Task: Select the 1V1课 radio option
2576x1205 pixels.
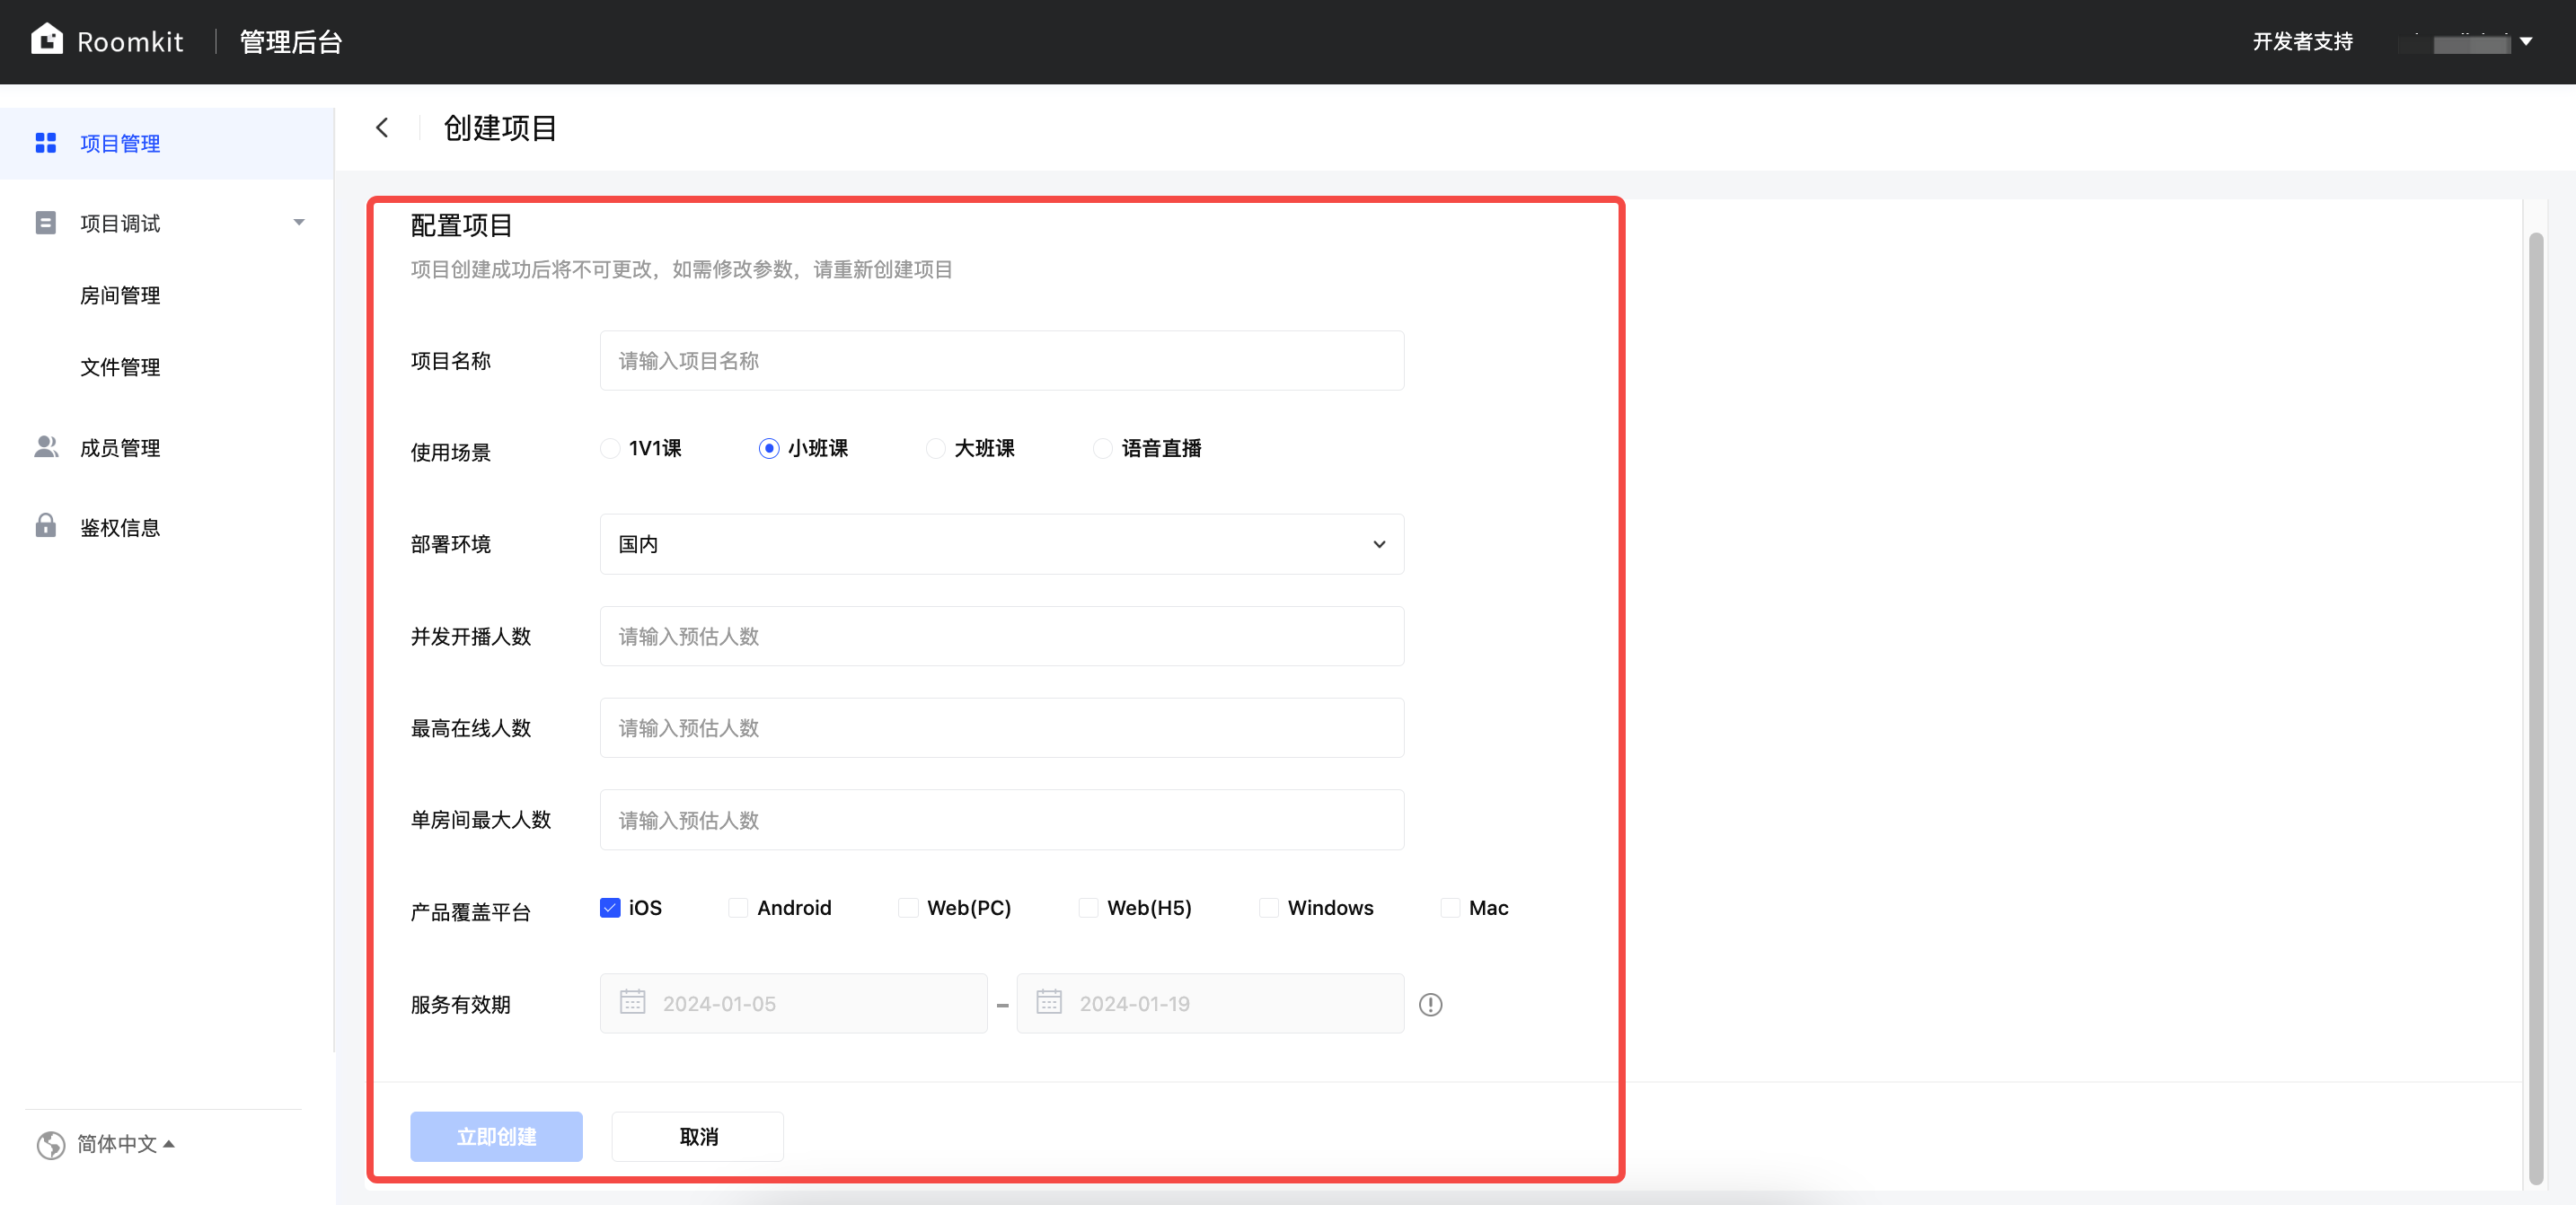Action: tap(610, 448)
